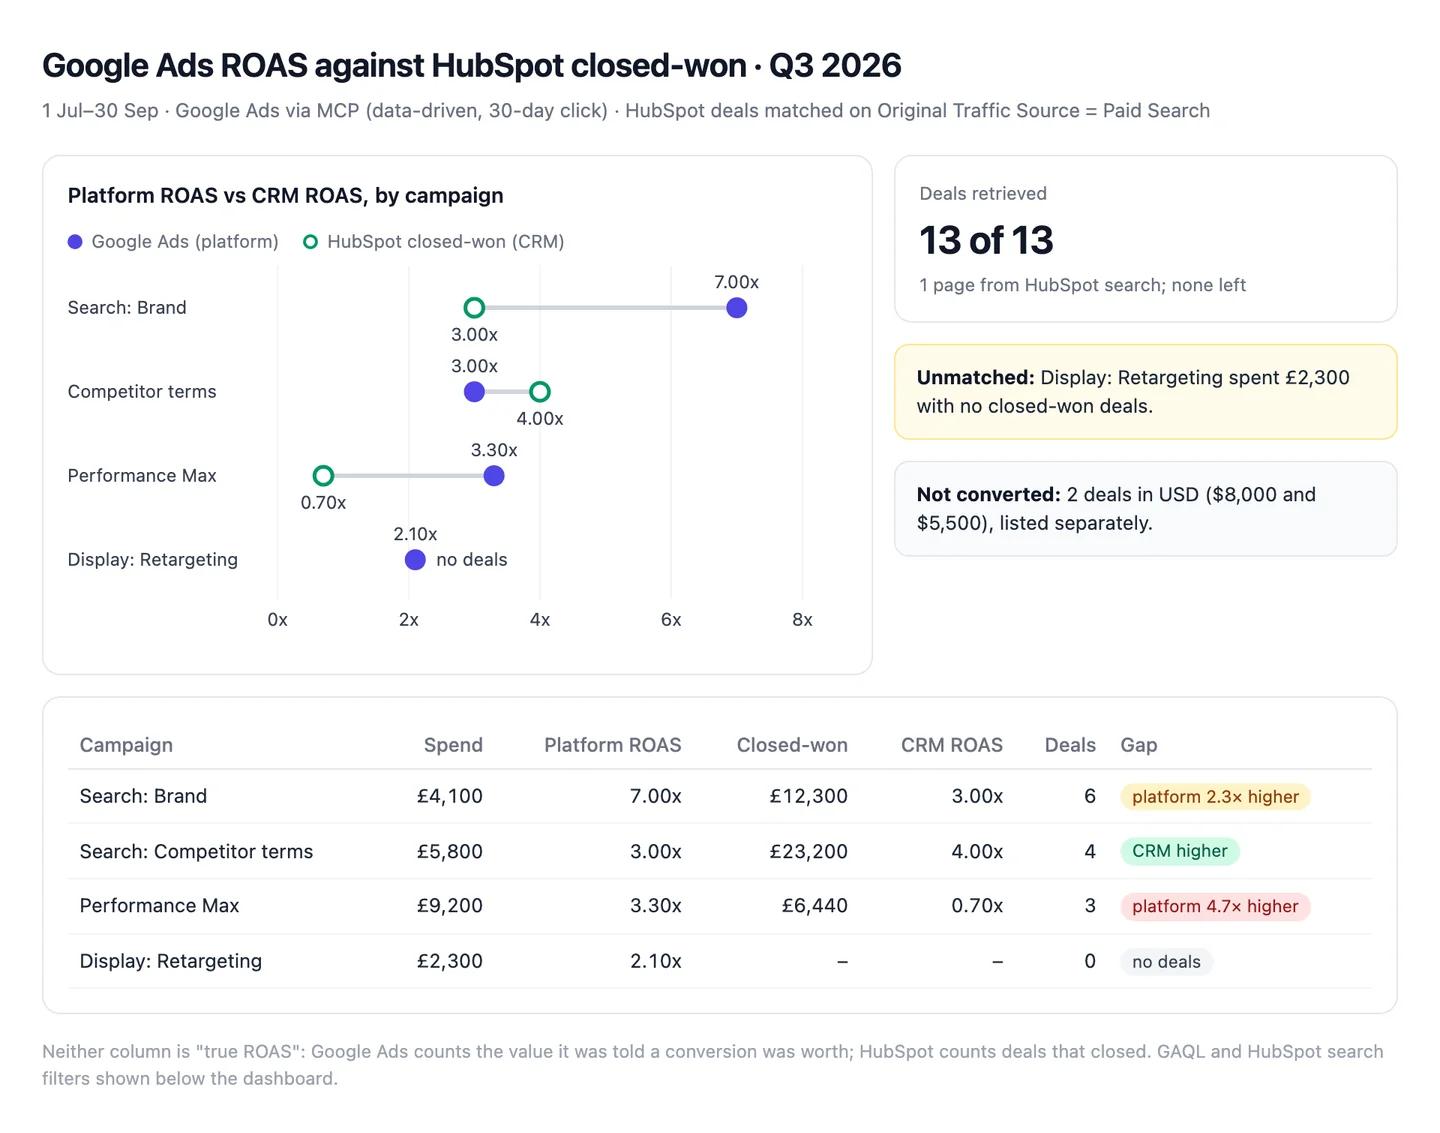
Task: Click the "Deals retrieved" card label
Action: click(983, 194)
